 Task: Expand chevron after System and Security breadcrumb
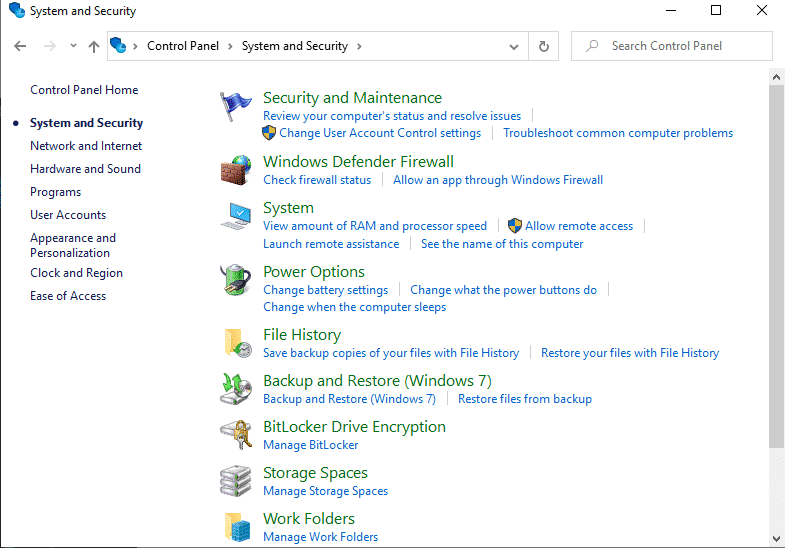point(359,46)
